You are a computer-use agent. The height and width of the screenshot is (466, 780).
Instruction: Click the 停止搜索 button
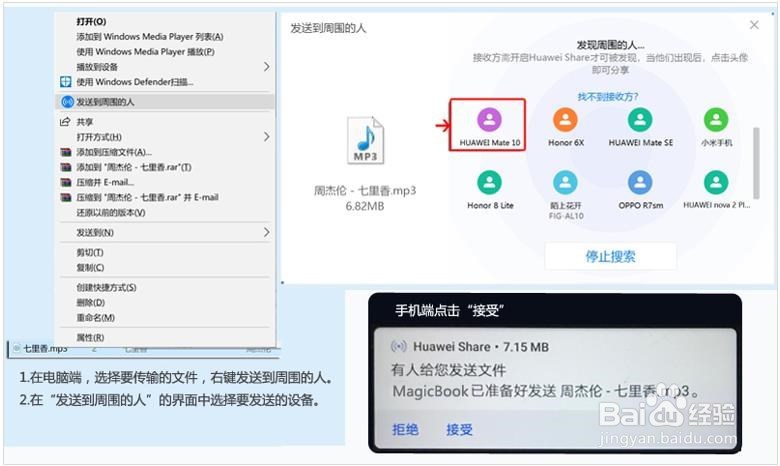(x=610, y=256)
